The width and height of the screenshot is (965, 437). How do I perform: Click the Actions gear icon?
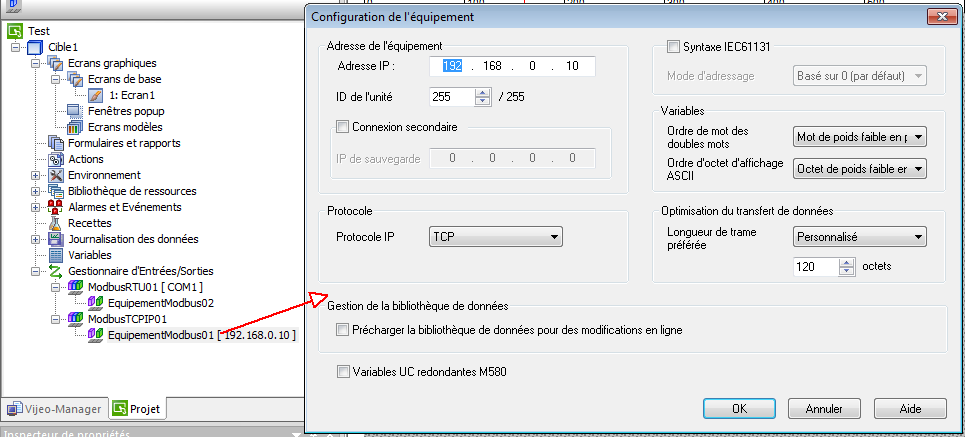pos(56,159)
